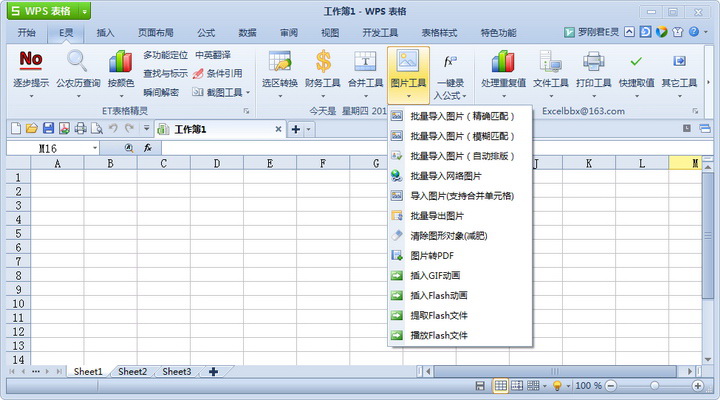720x400 pixels.
Task: Click the redo arrow icon
Action: 129,128
